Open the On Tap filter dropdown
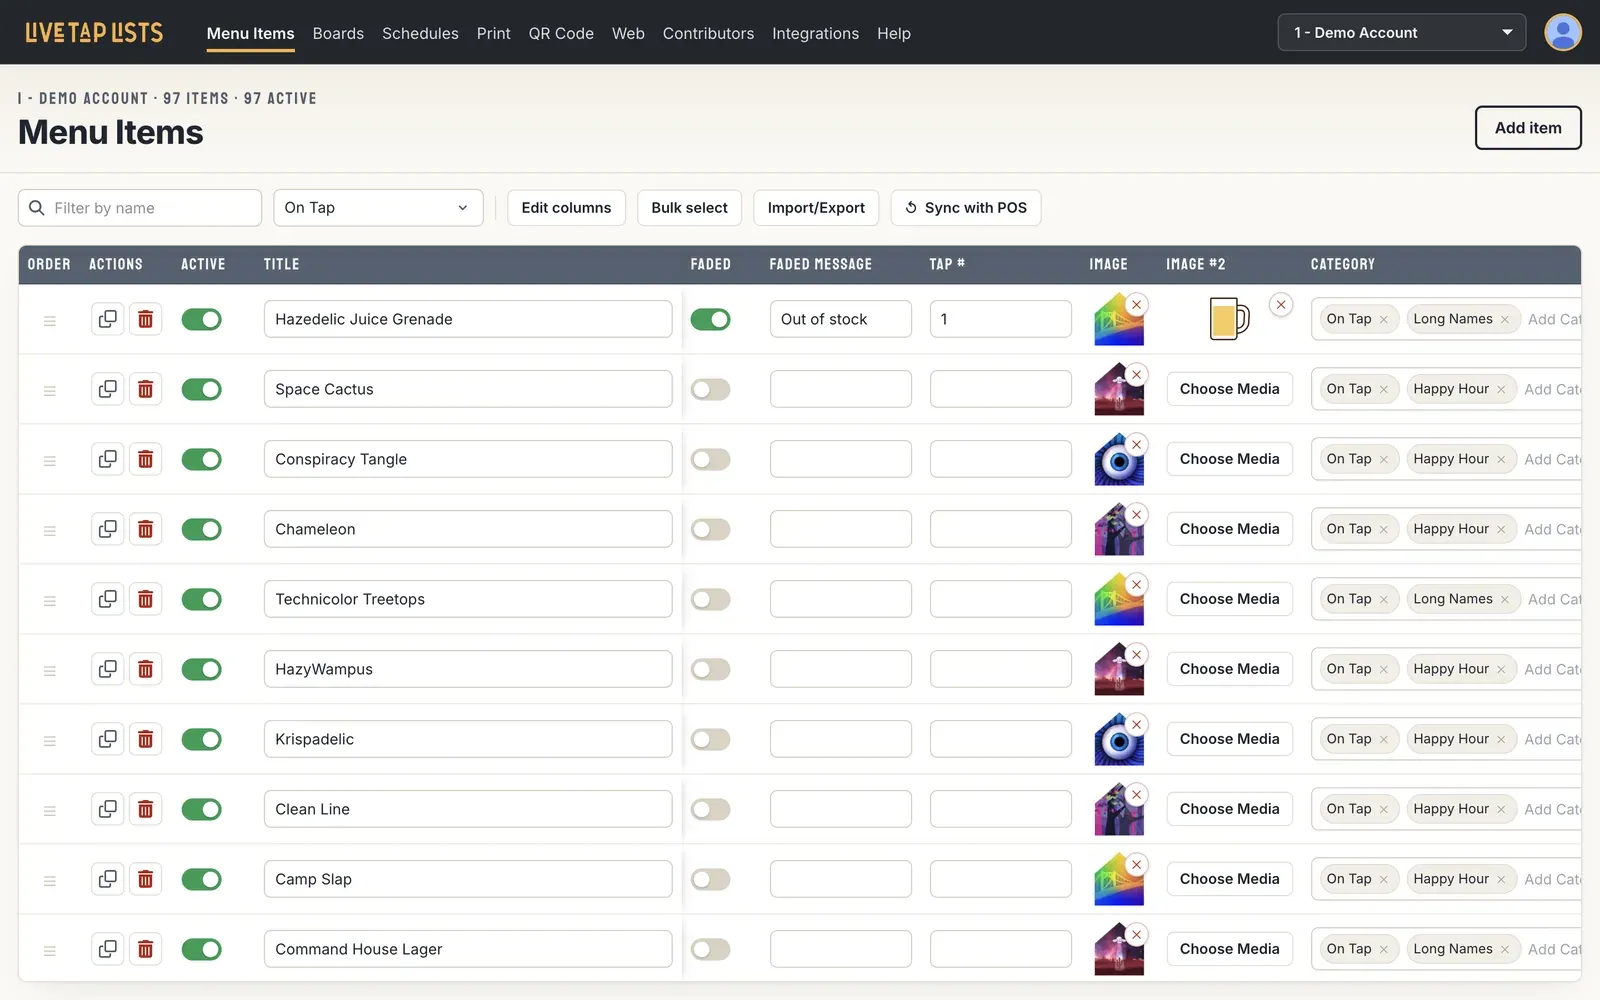The height and width of the screenshot is (1000, 1600). click(x=378, y=208)
